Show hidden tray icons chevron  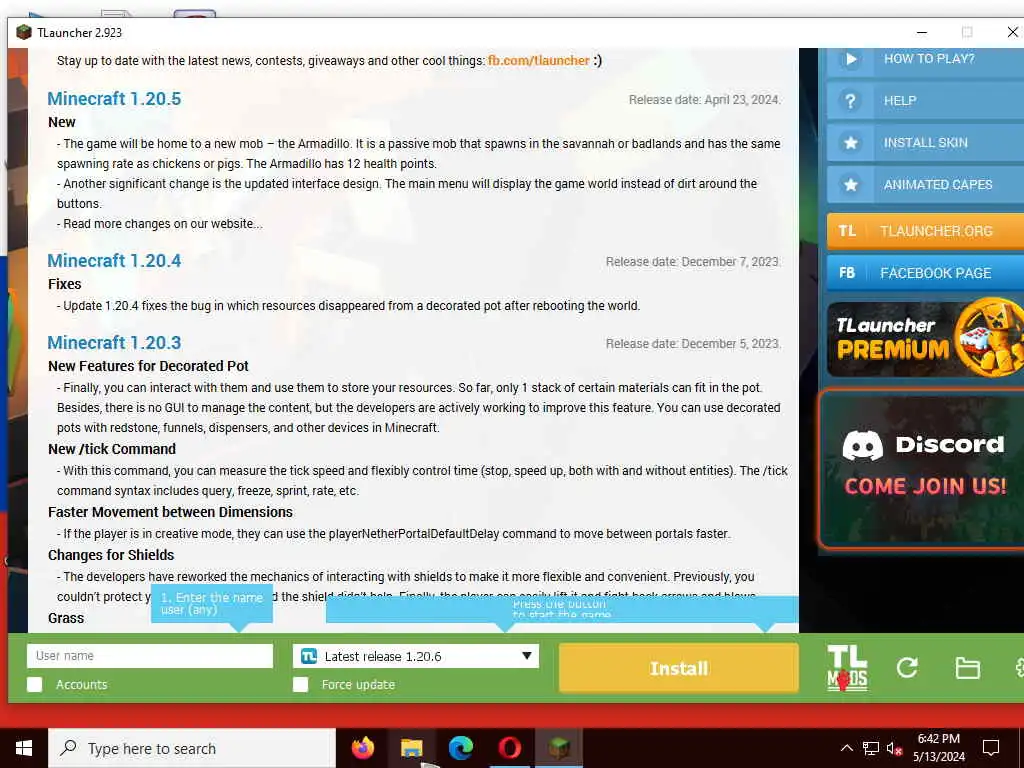coord(846,748)
